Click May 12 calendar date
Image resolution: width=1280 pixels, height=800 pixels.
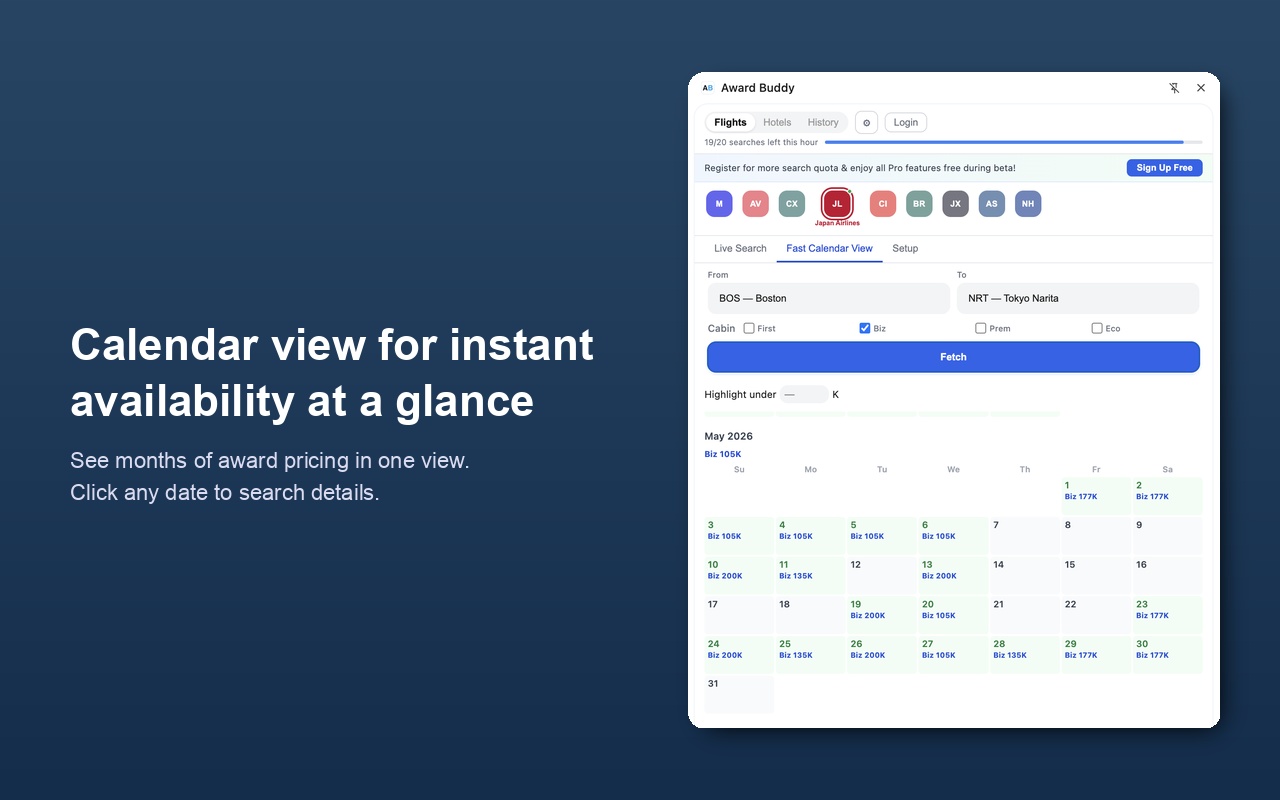(882, 575)
